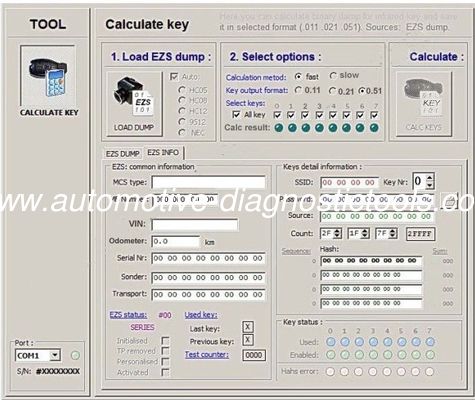The width and height of the screenshot is (475, 400).
Task: Click the port connection status indicator light
Action: point(75,356)
